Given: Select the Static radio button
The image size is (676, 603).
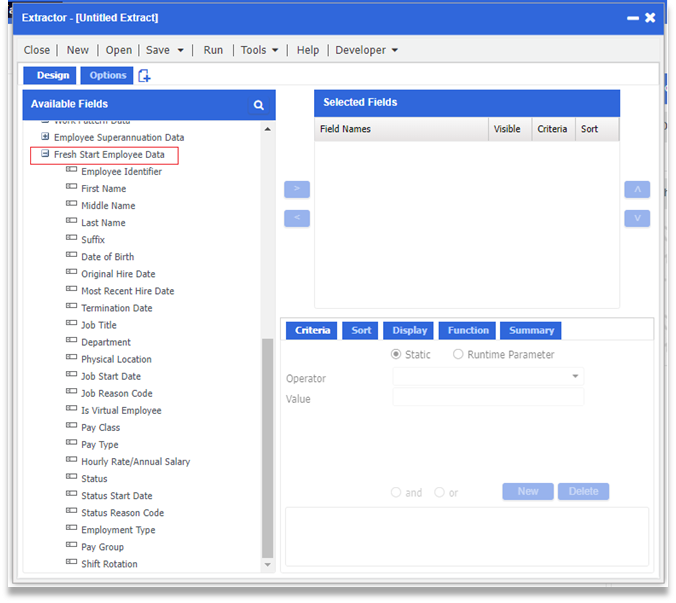Looking at the screenshot, I should [396, 354].
